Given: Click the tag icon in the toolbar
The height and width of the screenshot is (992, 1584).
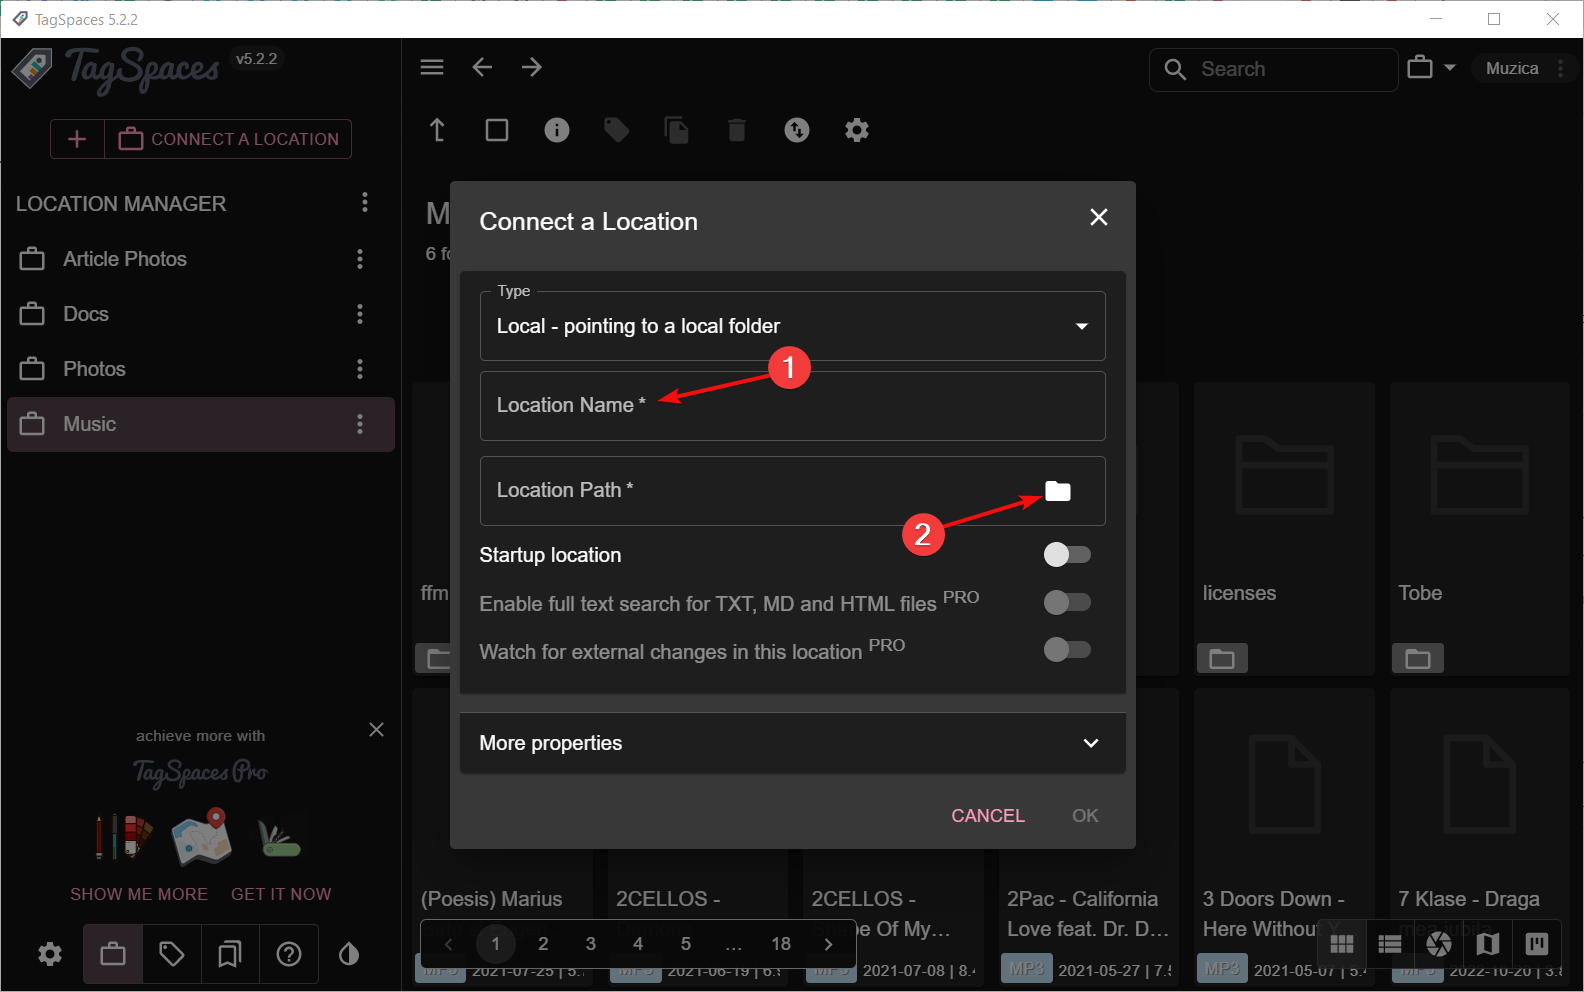Looking at the screenshot, I should click(x=617, y=130).
